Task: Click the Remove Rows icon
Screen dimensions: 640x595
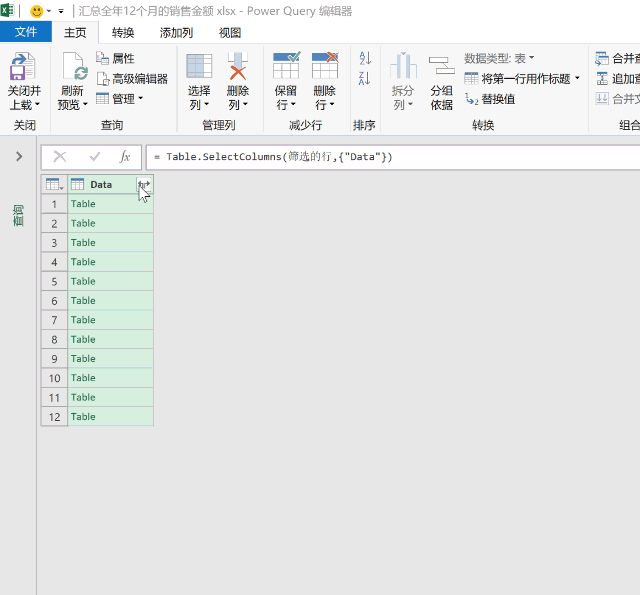Action: [325, 68]
